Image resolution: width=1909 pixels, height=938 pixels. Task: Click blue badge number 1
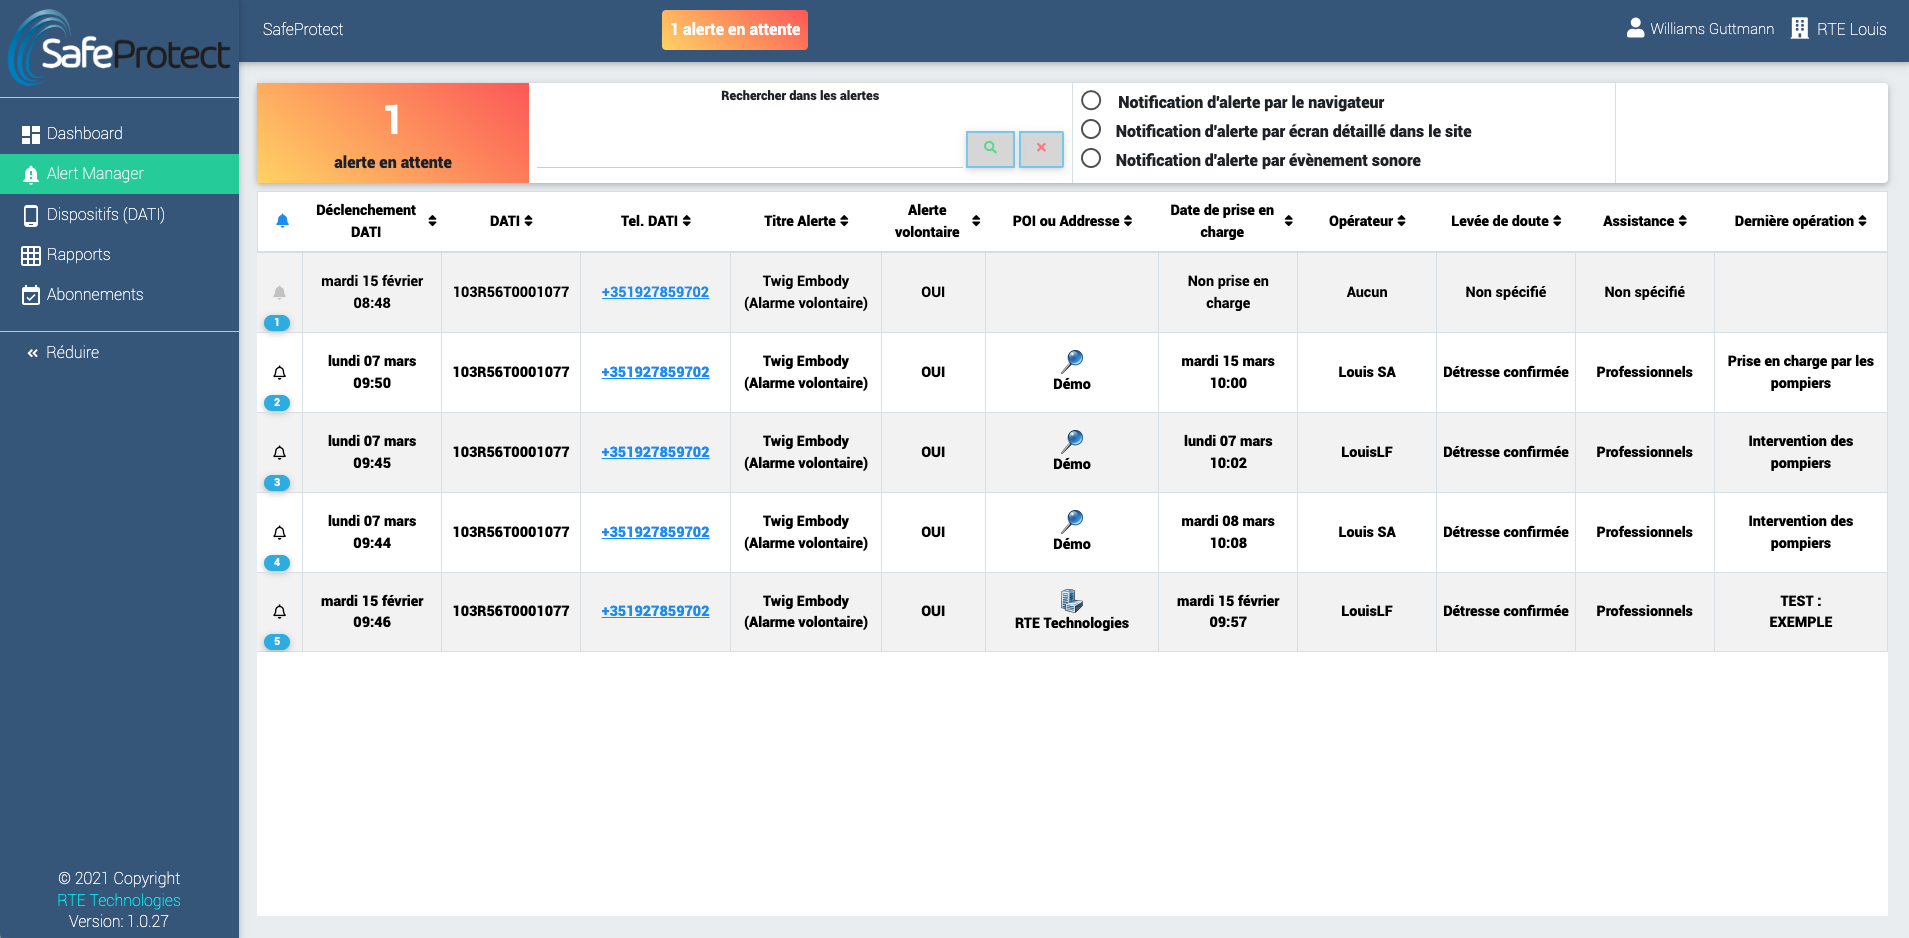pyautogui.click(x=277, y=322)
